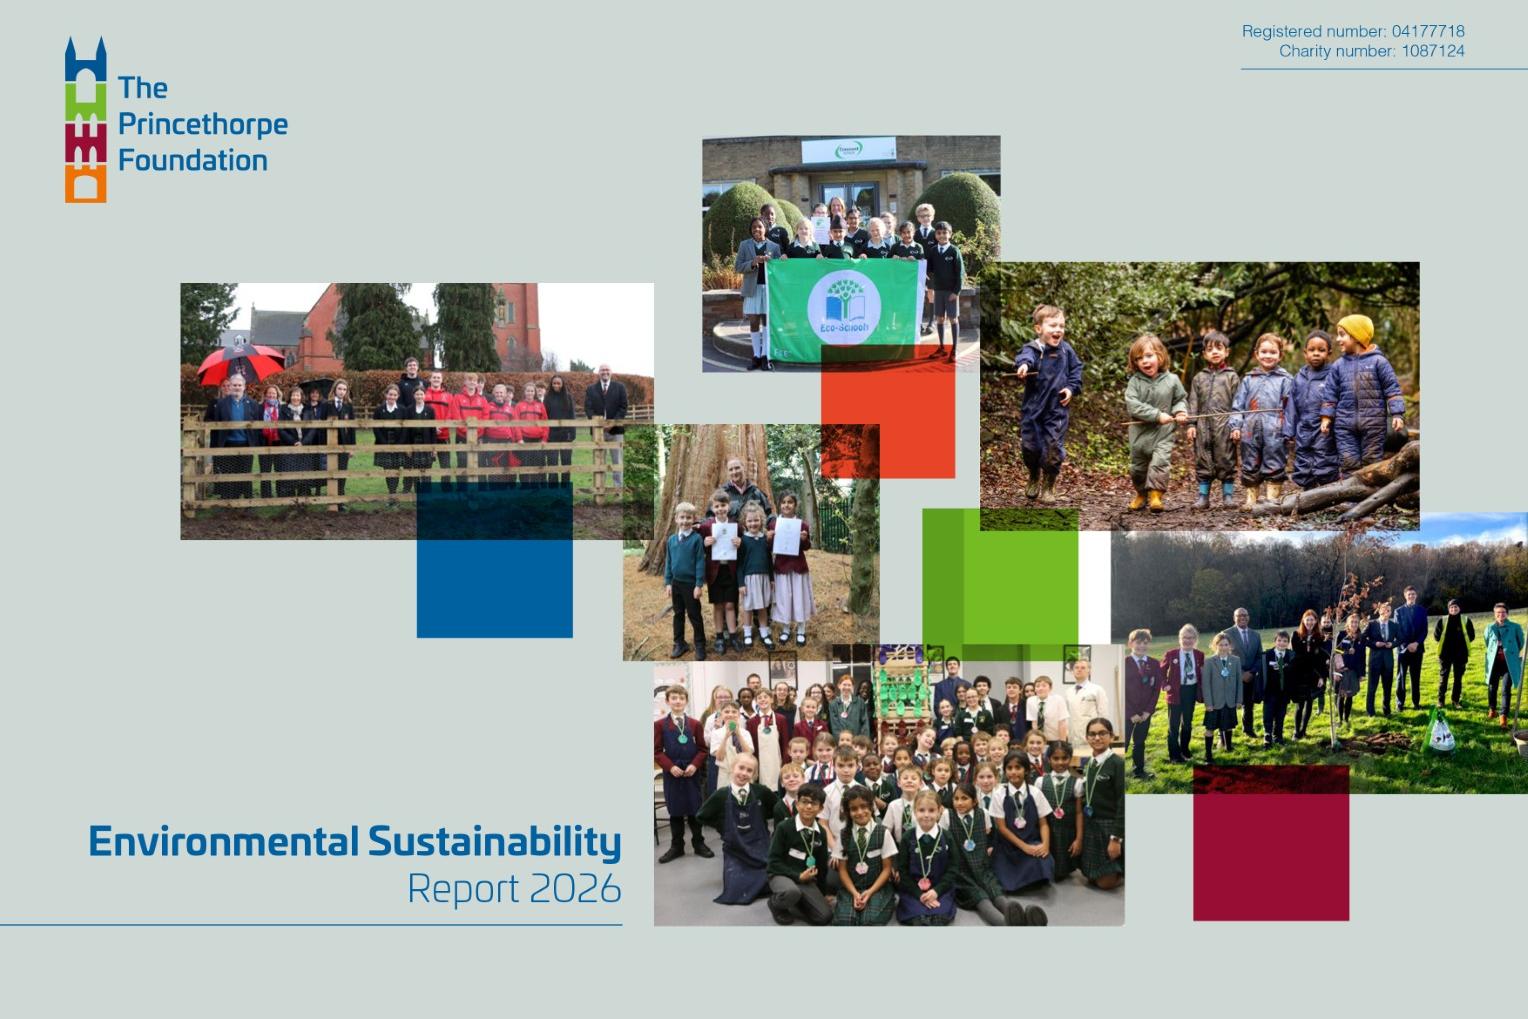
Task: Open the Eco-Schools green flag photo
Action: pos(851,254)
